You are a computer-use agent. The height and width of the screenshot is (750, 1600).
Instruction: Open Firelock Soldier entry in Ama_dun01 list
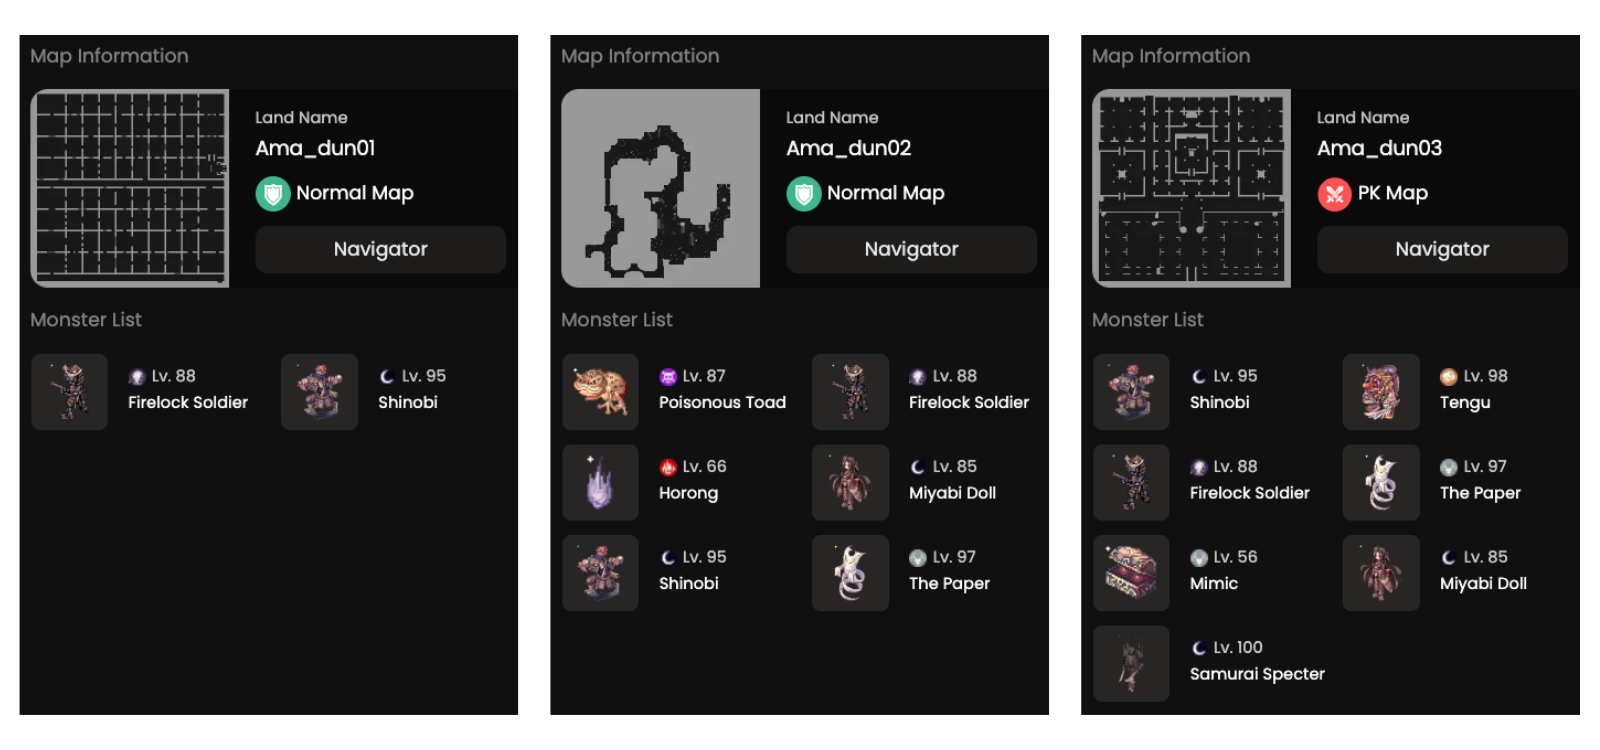tap(140, 392)
